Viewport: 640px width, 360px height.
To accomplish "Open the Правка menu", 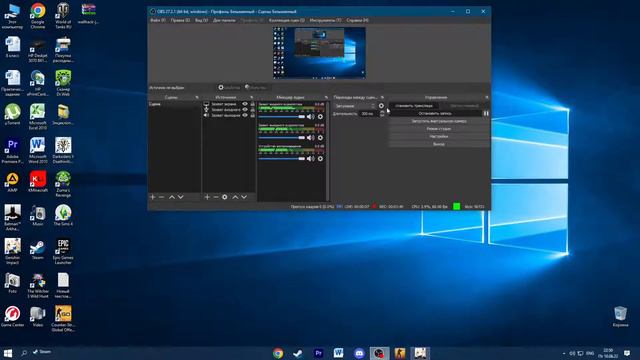I will [180, 20].
